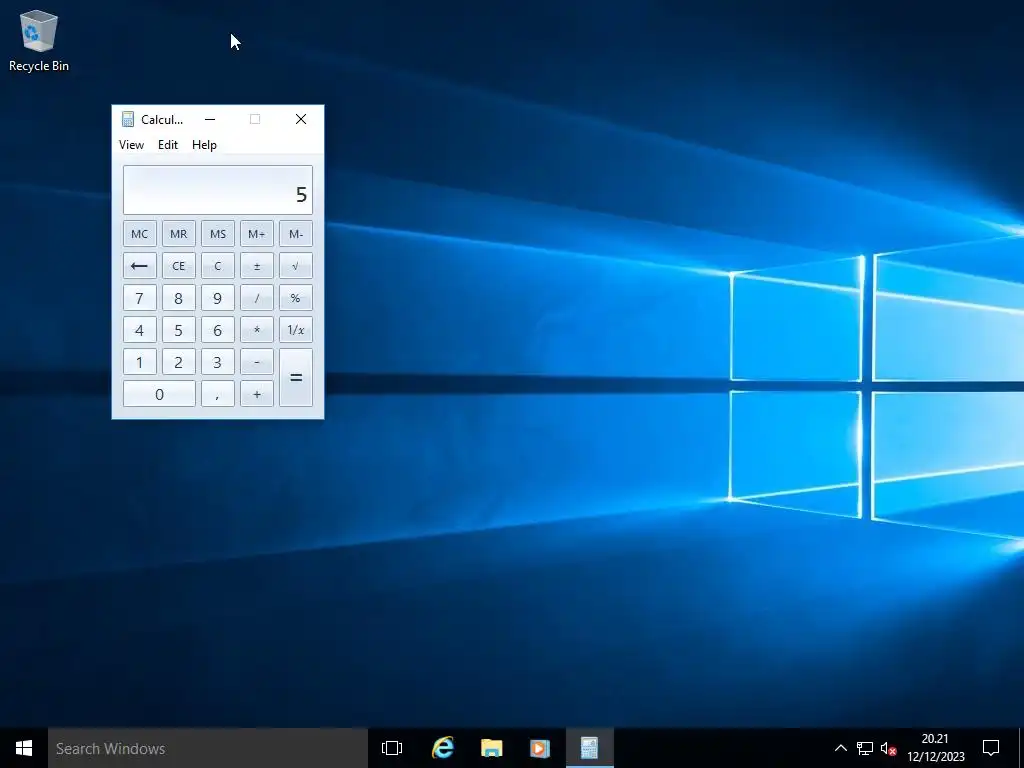Click the digit 4 key
1024x768 pixels.
140,330
